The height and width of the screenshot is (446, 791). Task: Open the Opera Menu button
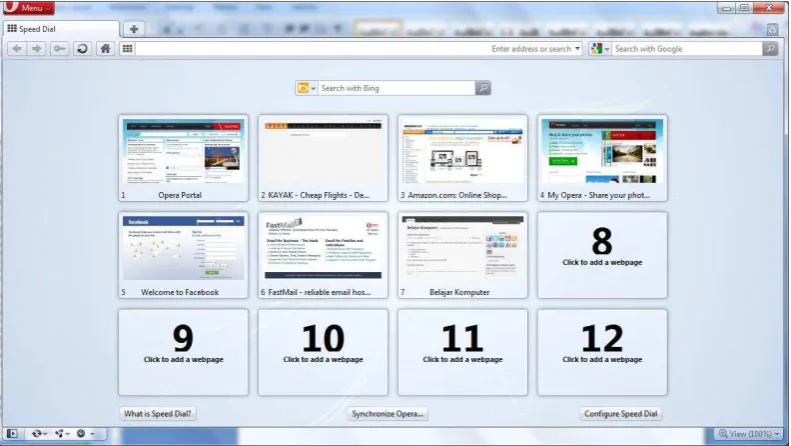[x=29, y=8]
